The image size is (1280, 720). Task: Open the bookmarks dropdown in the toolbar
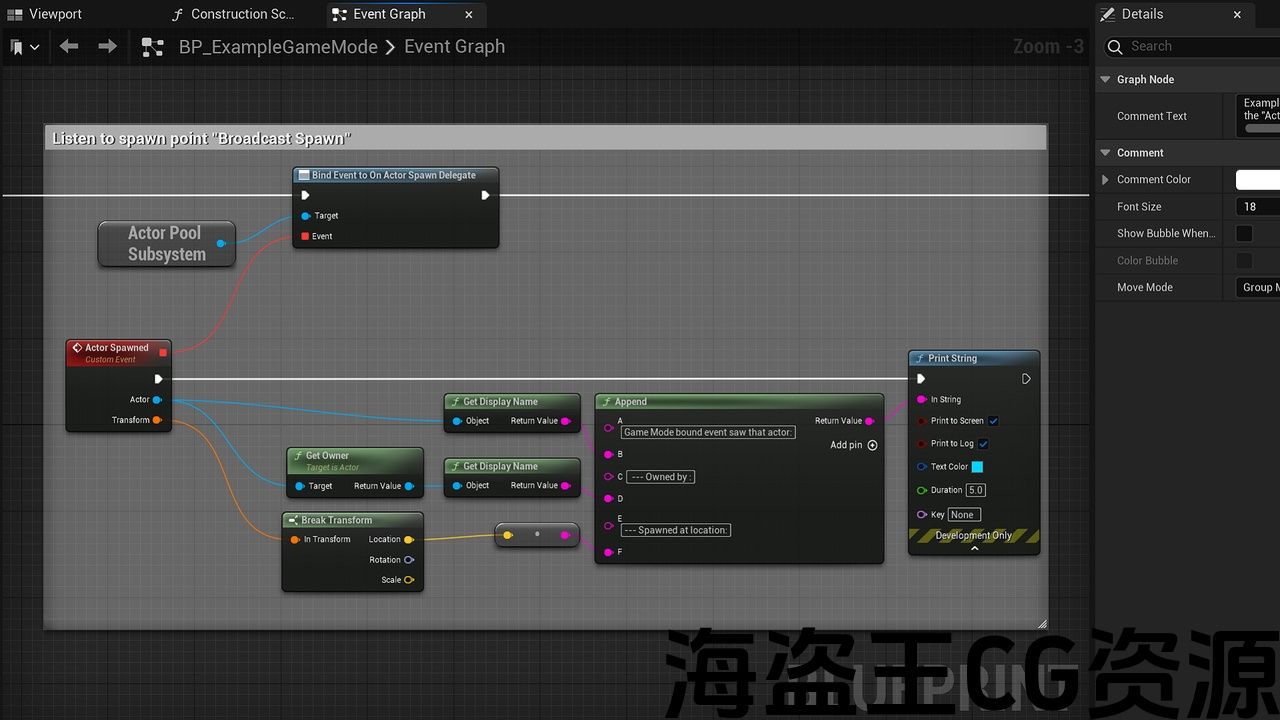[x=25, y=47]
